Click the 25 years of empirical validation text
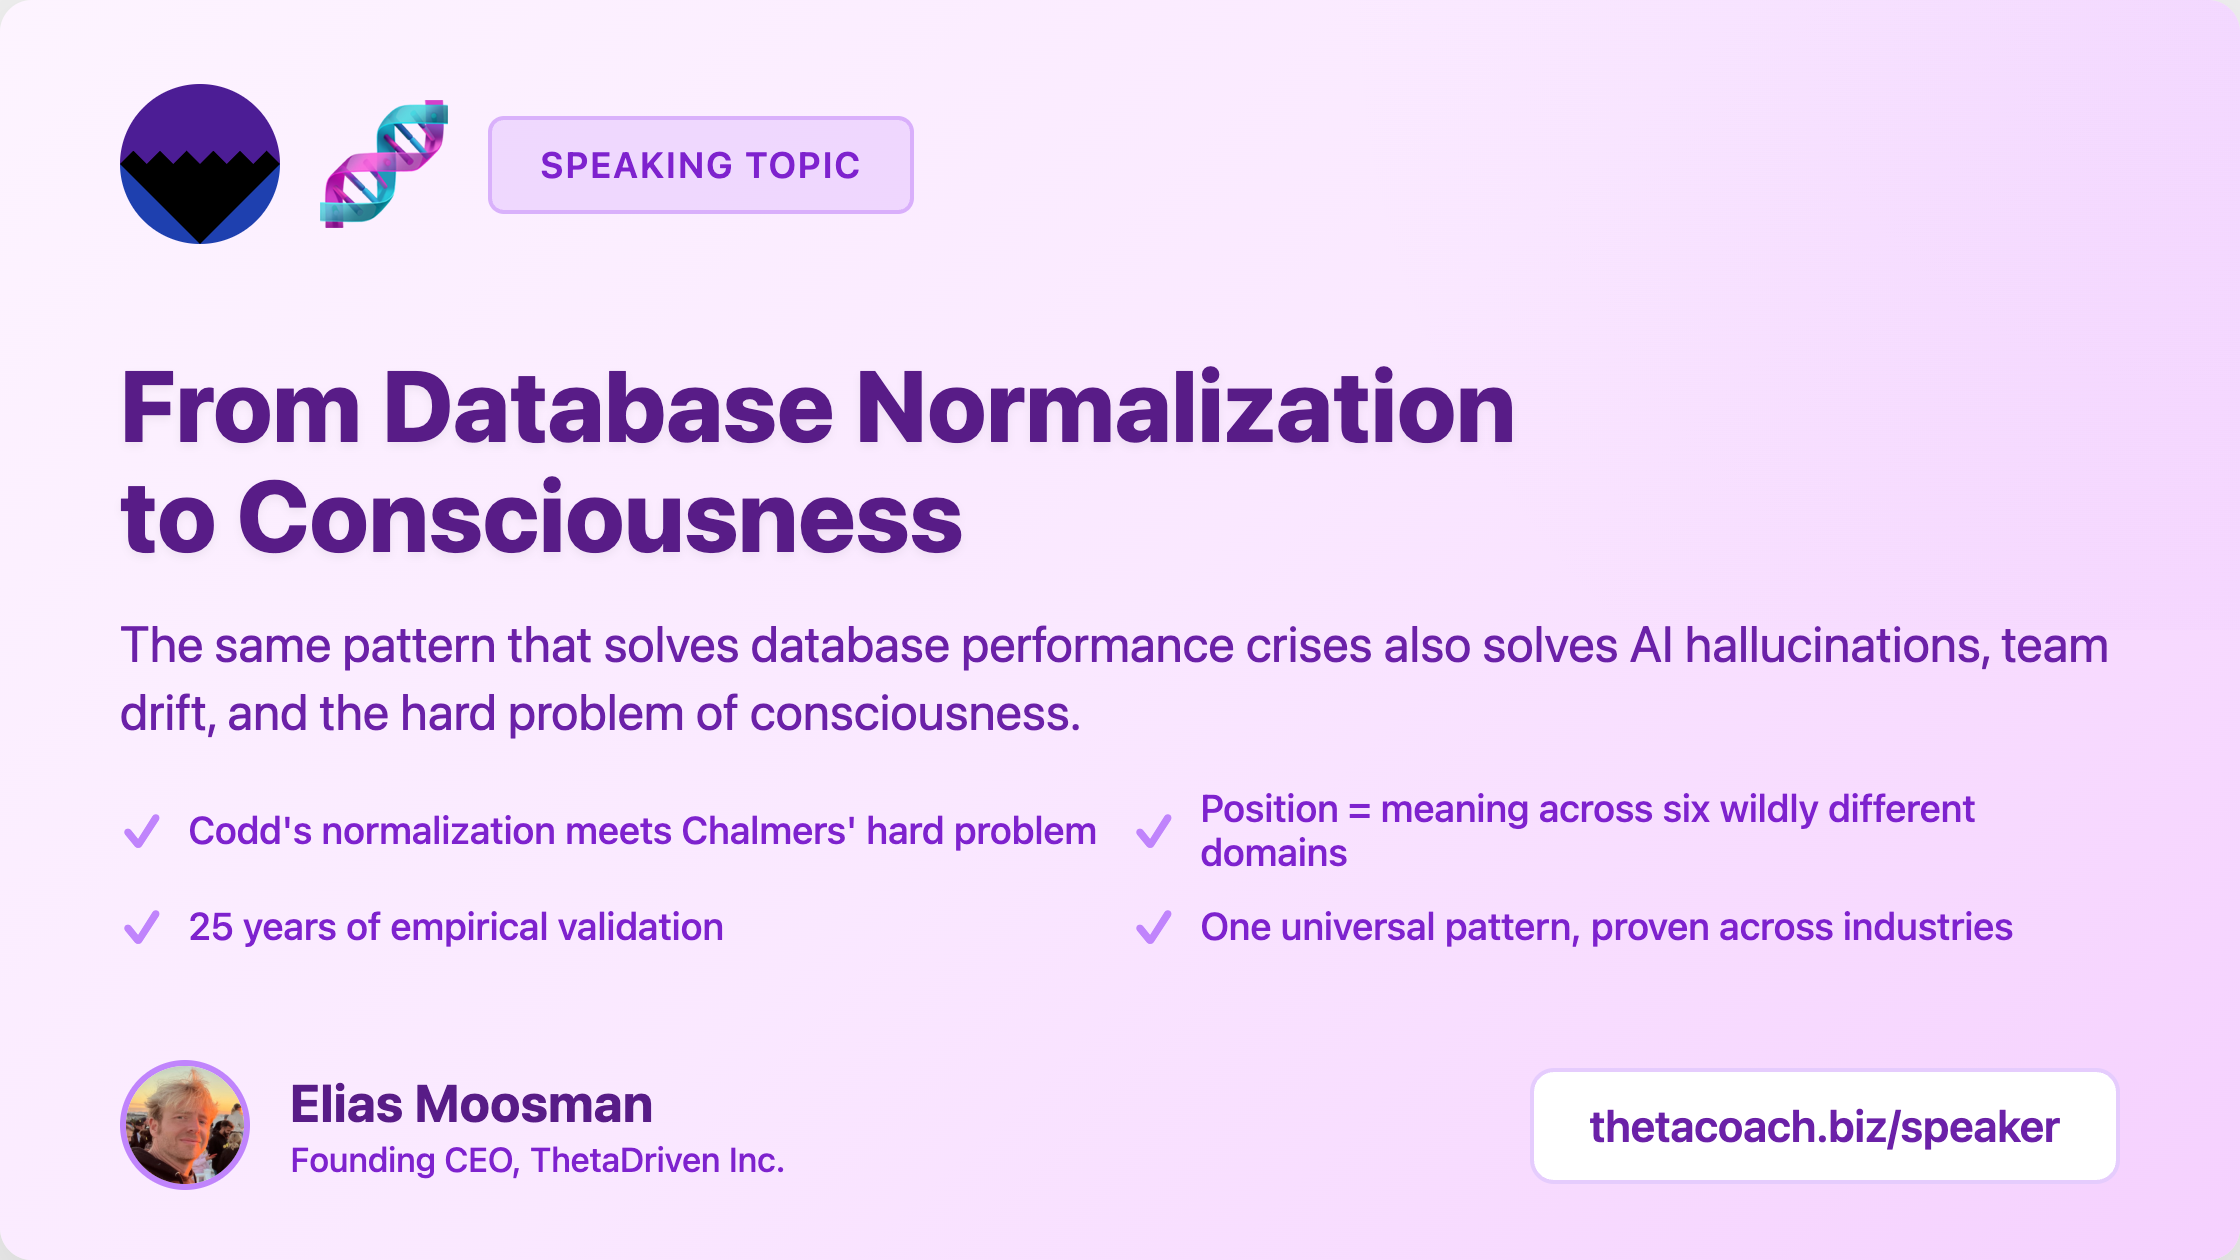 coord(456,927)
